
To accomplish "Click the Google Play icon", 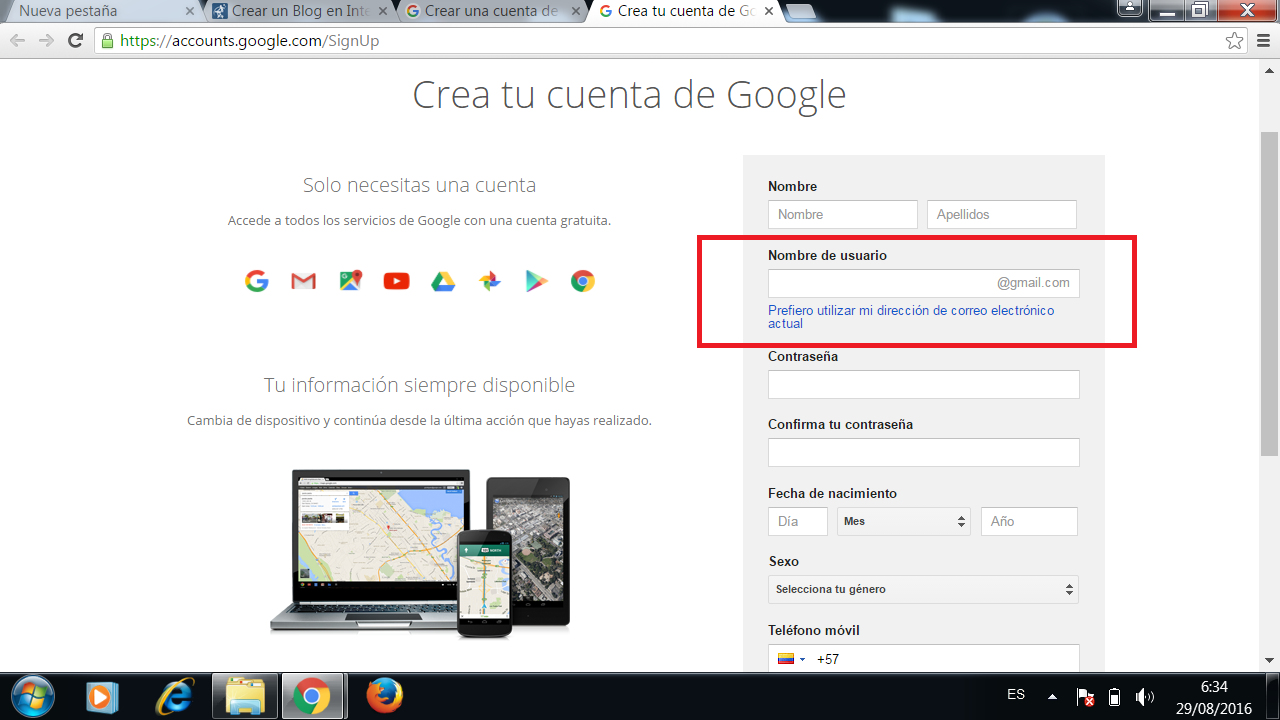I will pos(537,281).
